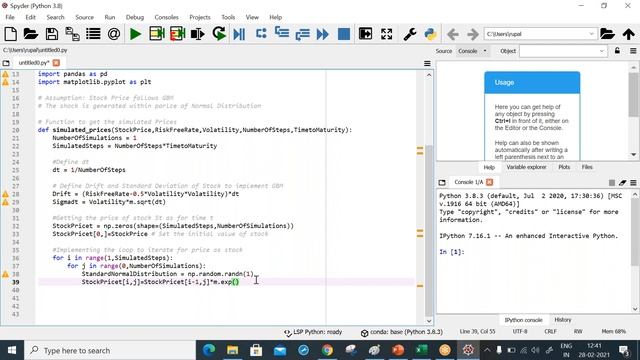Close the Console 1/A tab

point(489,182)
